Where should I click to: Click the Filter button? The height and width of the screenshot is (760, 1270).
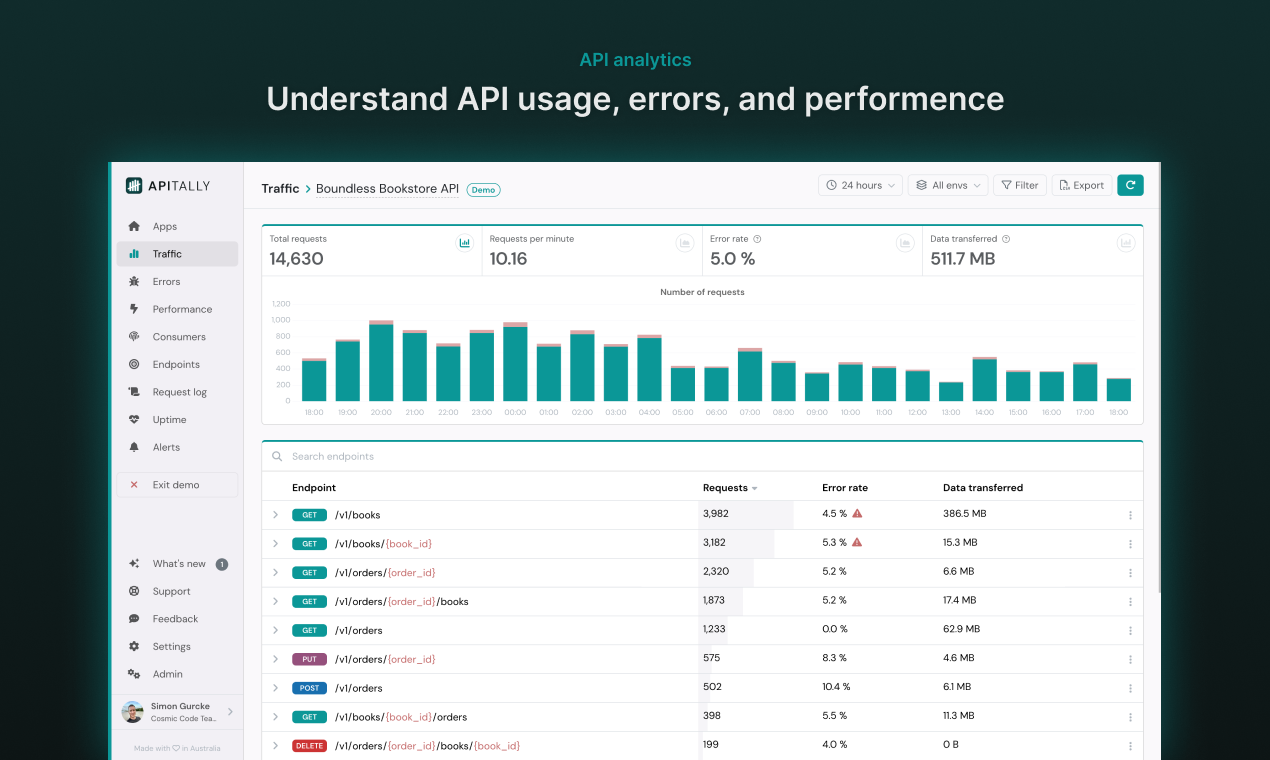(1020, 185)
